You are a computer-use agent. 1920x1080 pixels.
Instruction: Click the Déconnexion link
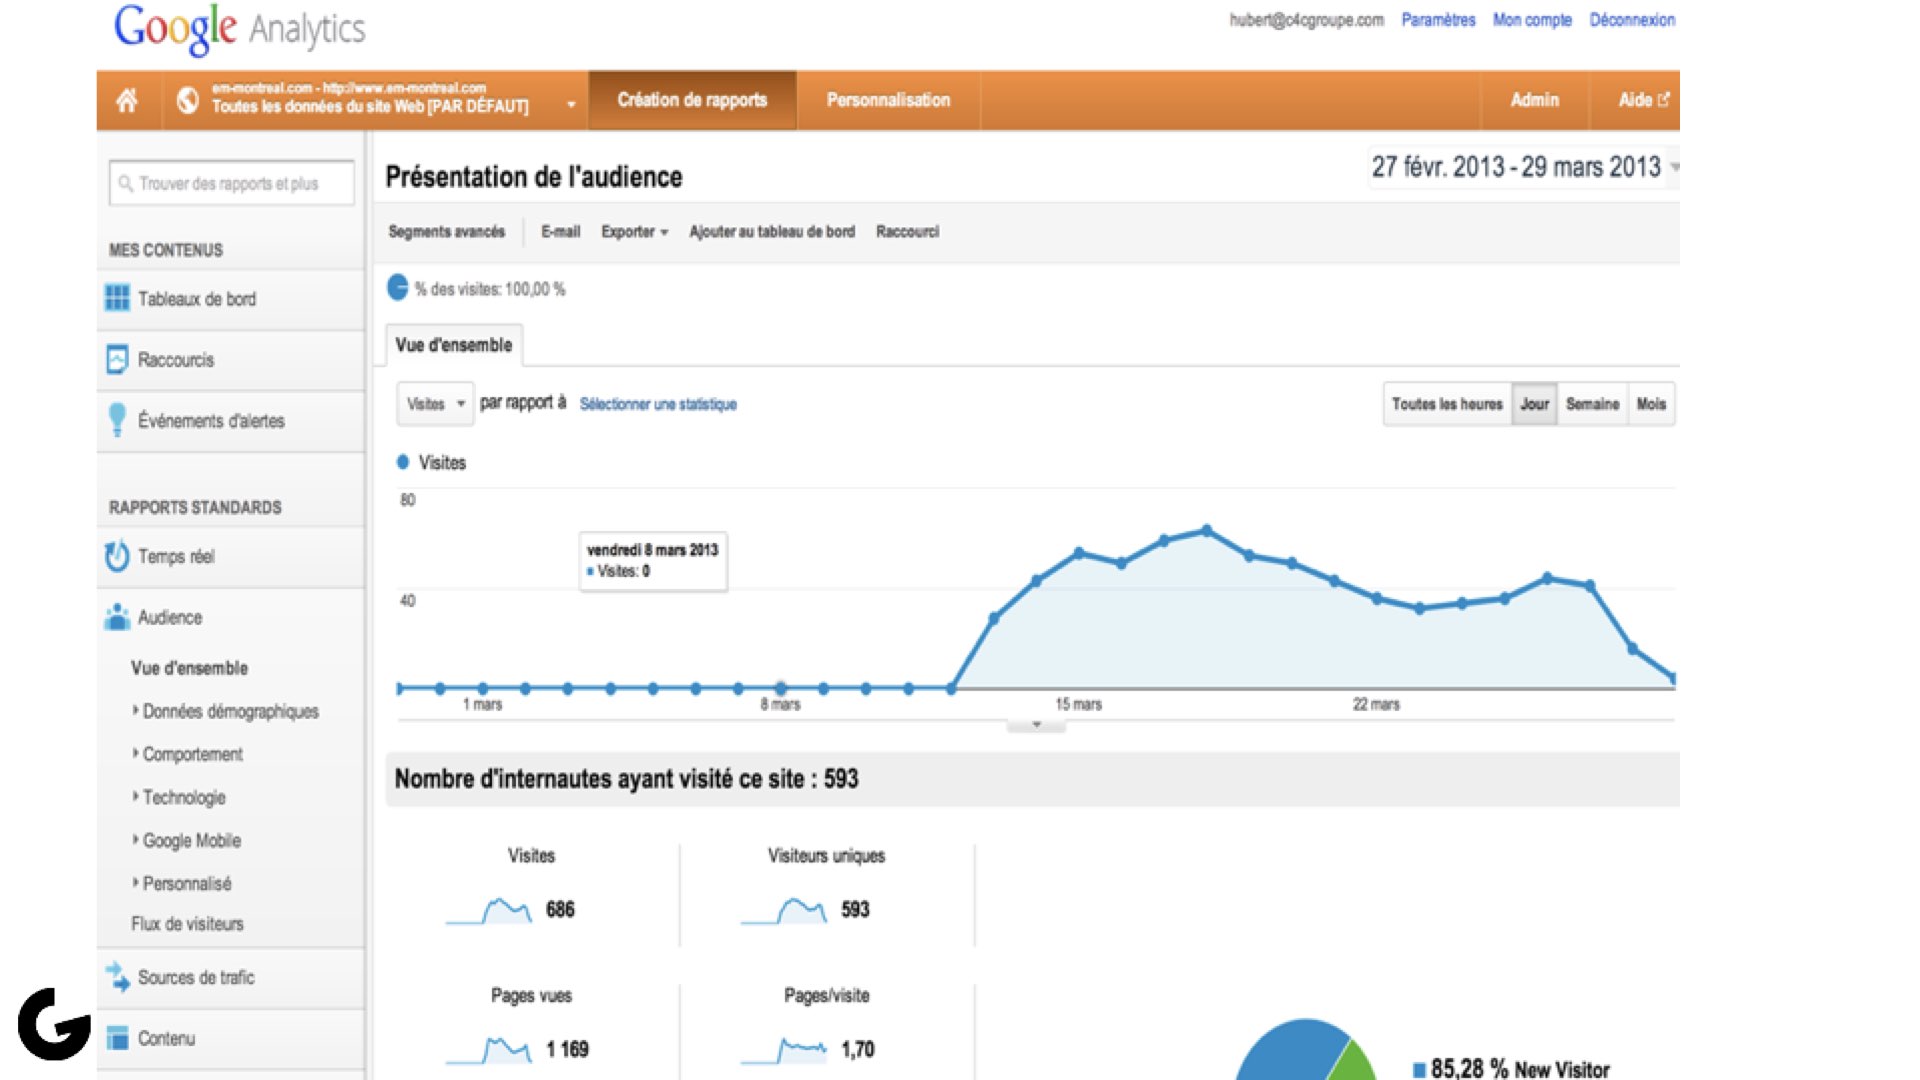click(1632, 20)
